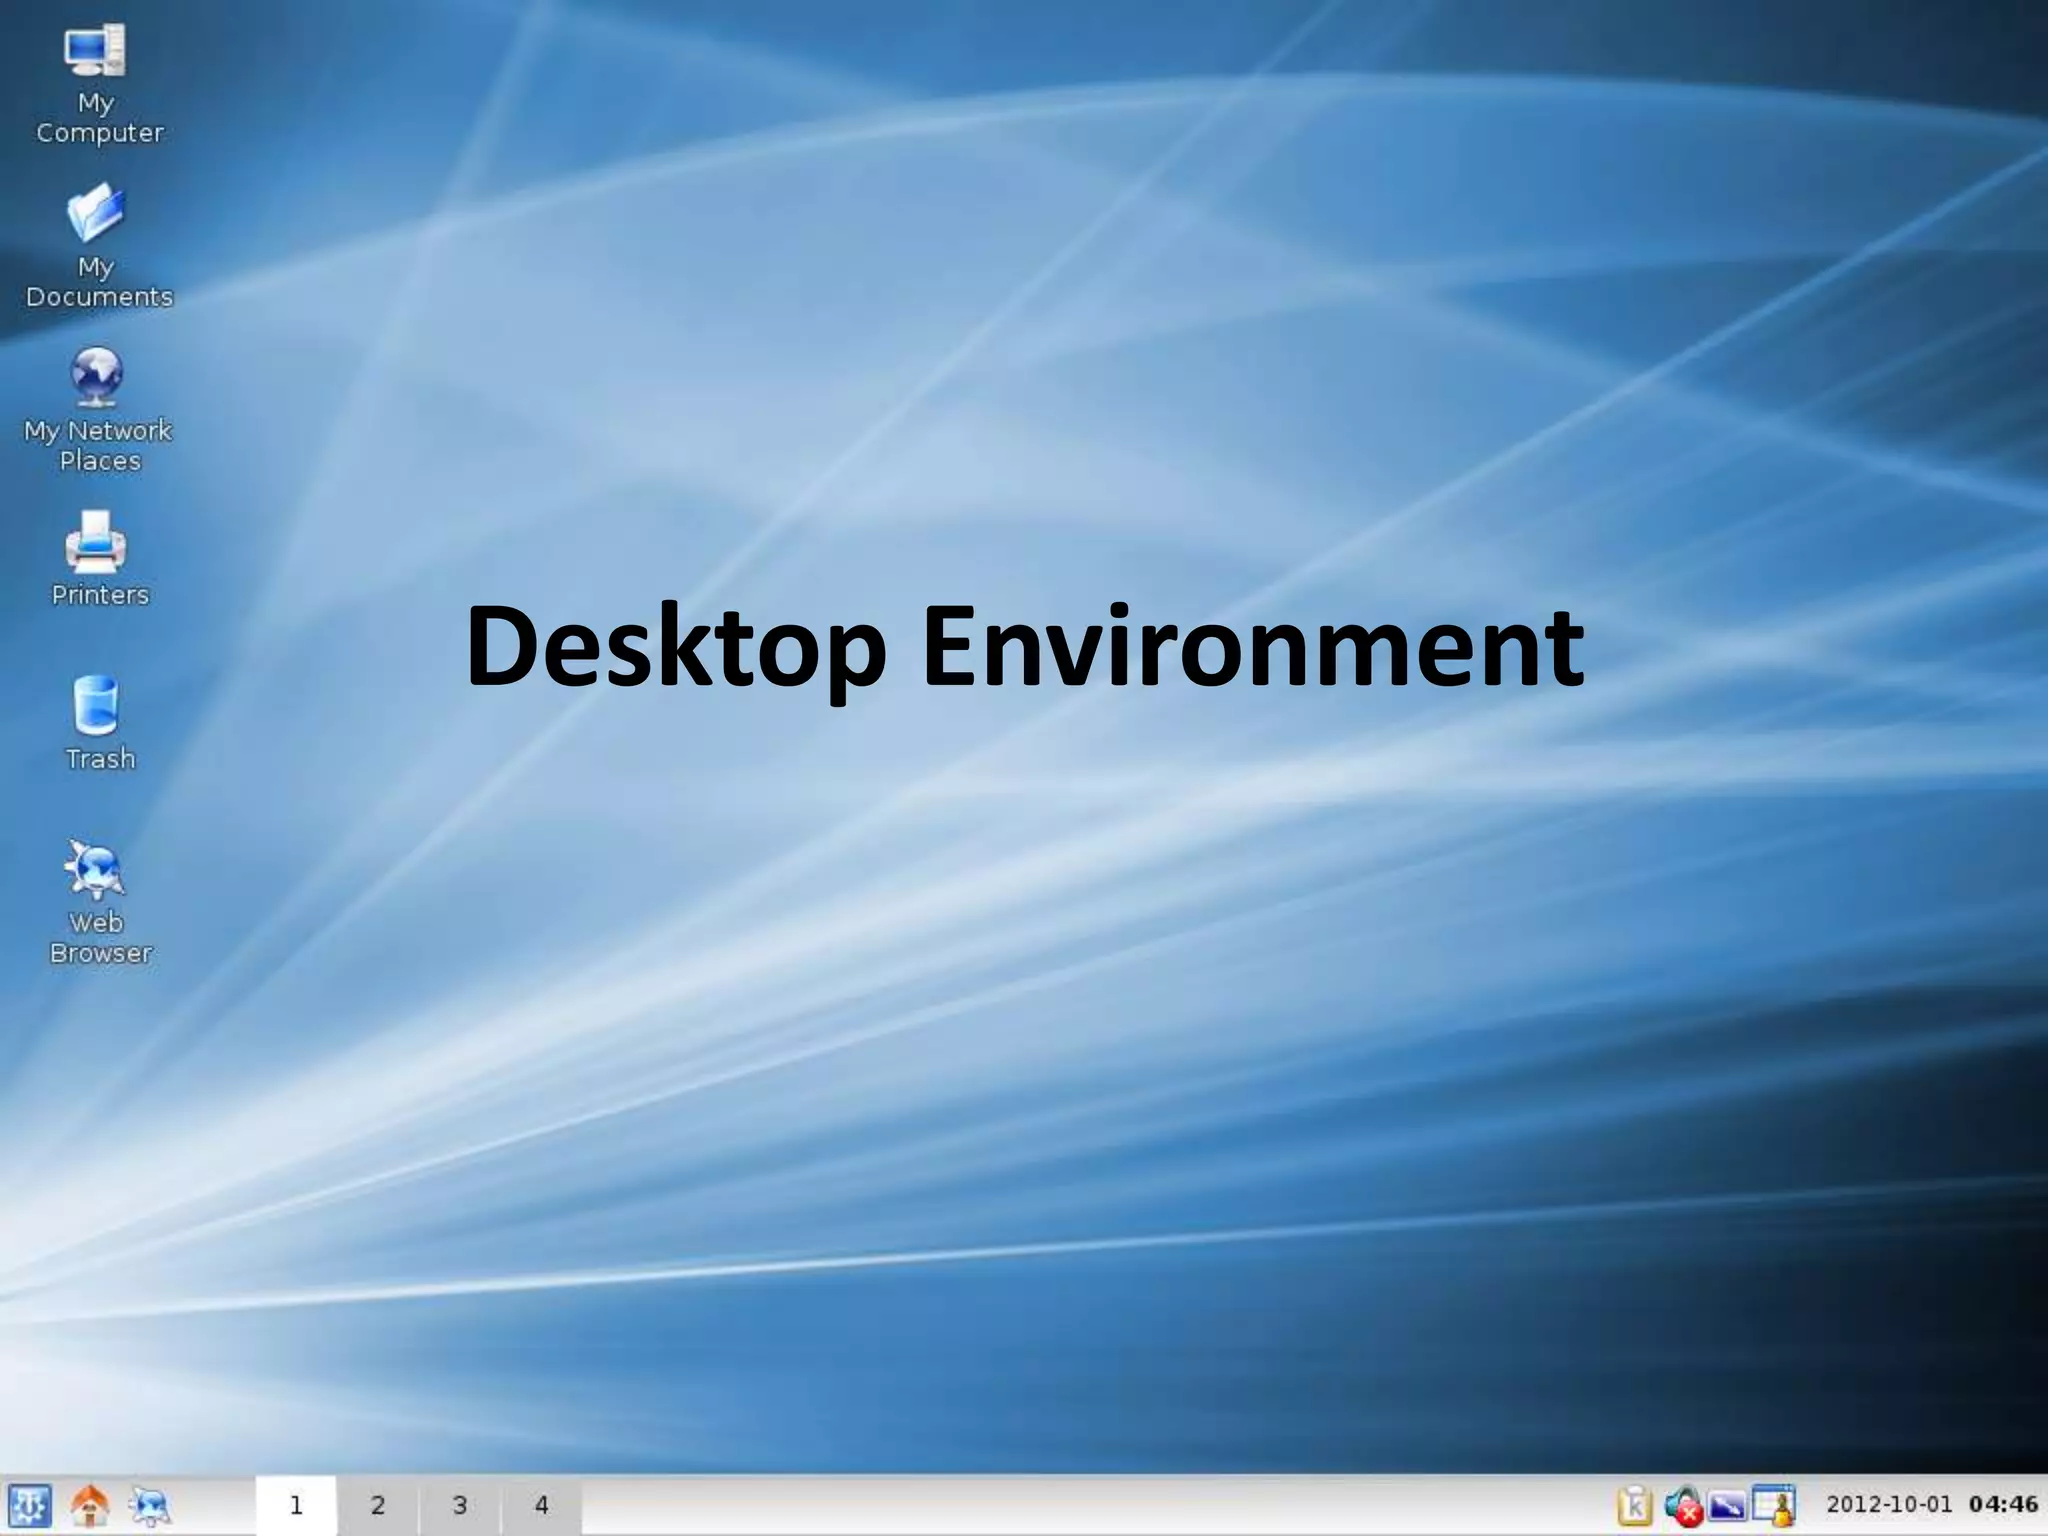
Task: Click the muted headphones volume tray icon
Action: tap(1684, 1506)
